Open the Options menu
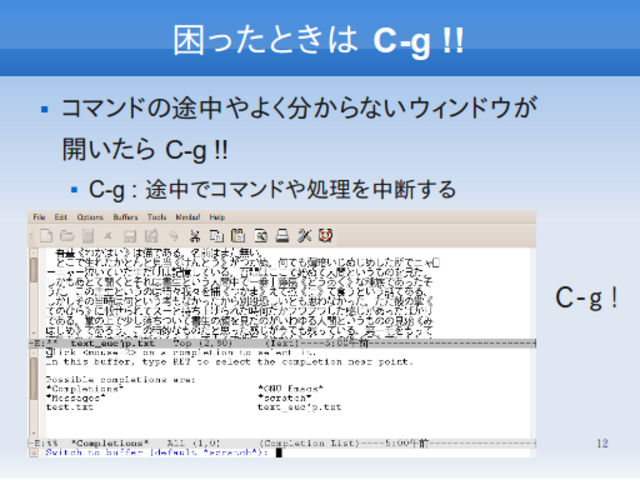The image size is (640, 480). click(x=89, y=217)
